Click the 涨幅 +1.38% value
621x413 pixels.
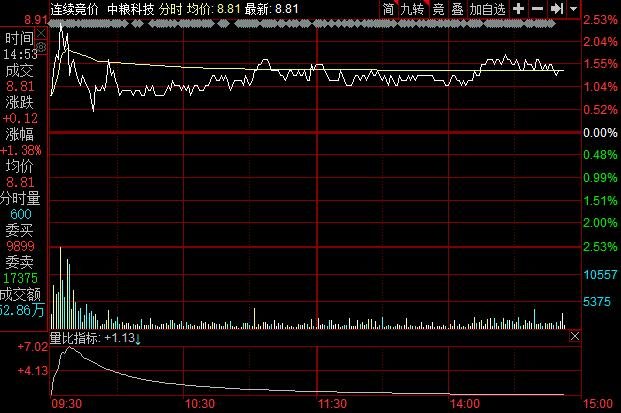pyautogui.click(x=21, y=150)
